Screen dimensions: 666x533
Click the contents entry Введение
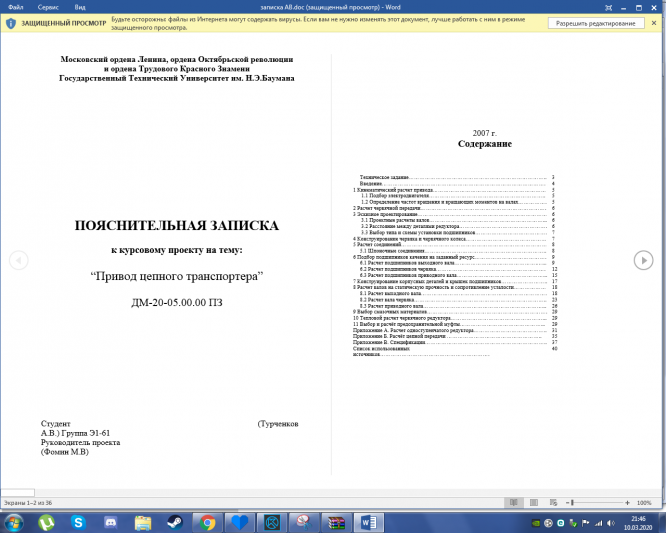pyautogui.click(x=371, y=183)
